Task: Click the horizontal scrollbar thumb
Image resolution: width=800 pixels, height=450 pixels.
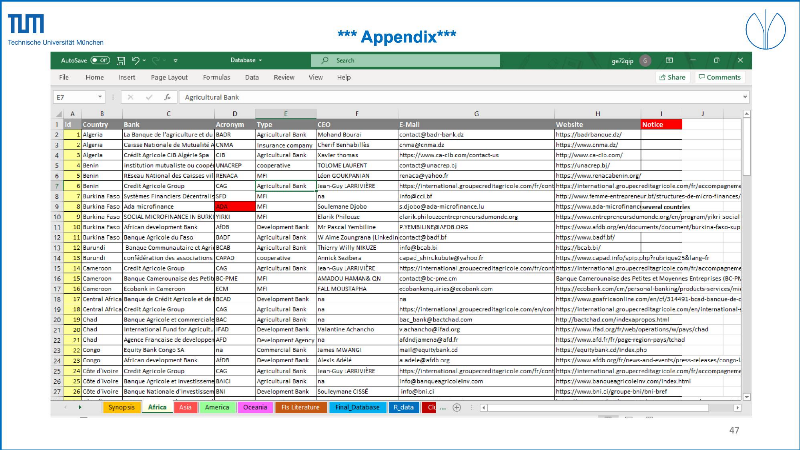Action: [x=598, y=408]
